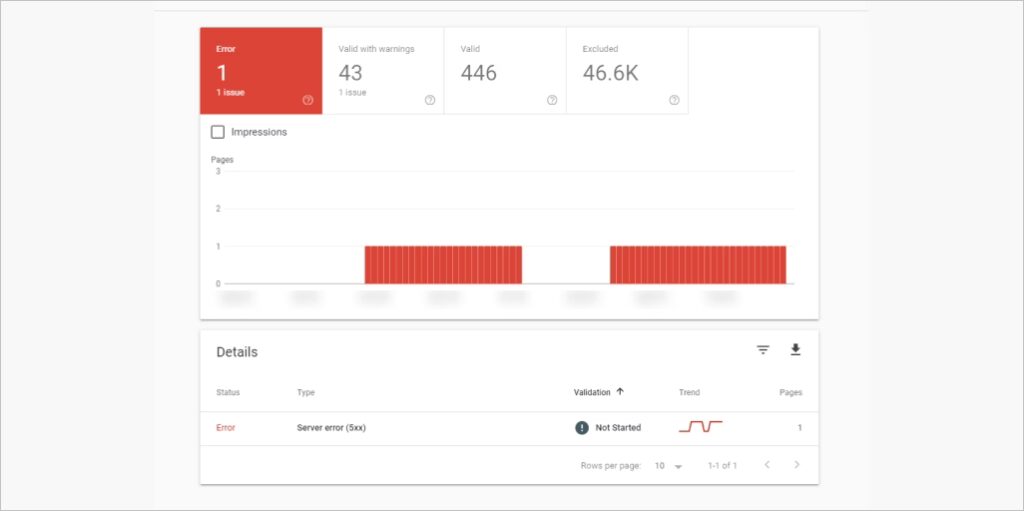
Task: Click the Not Started validation text
Action: pos(618,428)
